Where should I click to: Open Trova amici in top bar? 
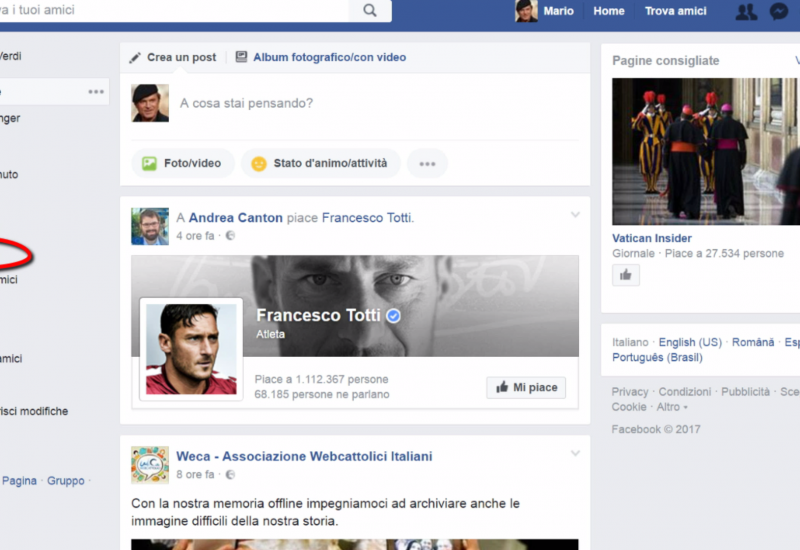coord(676,11)
